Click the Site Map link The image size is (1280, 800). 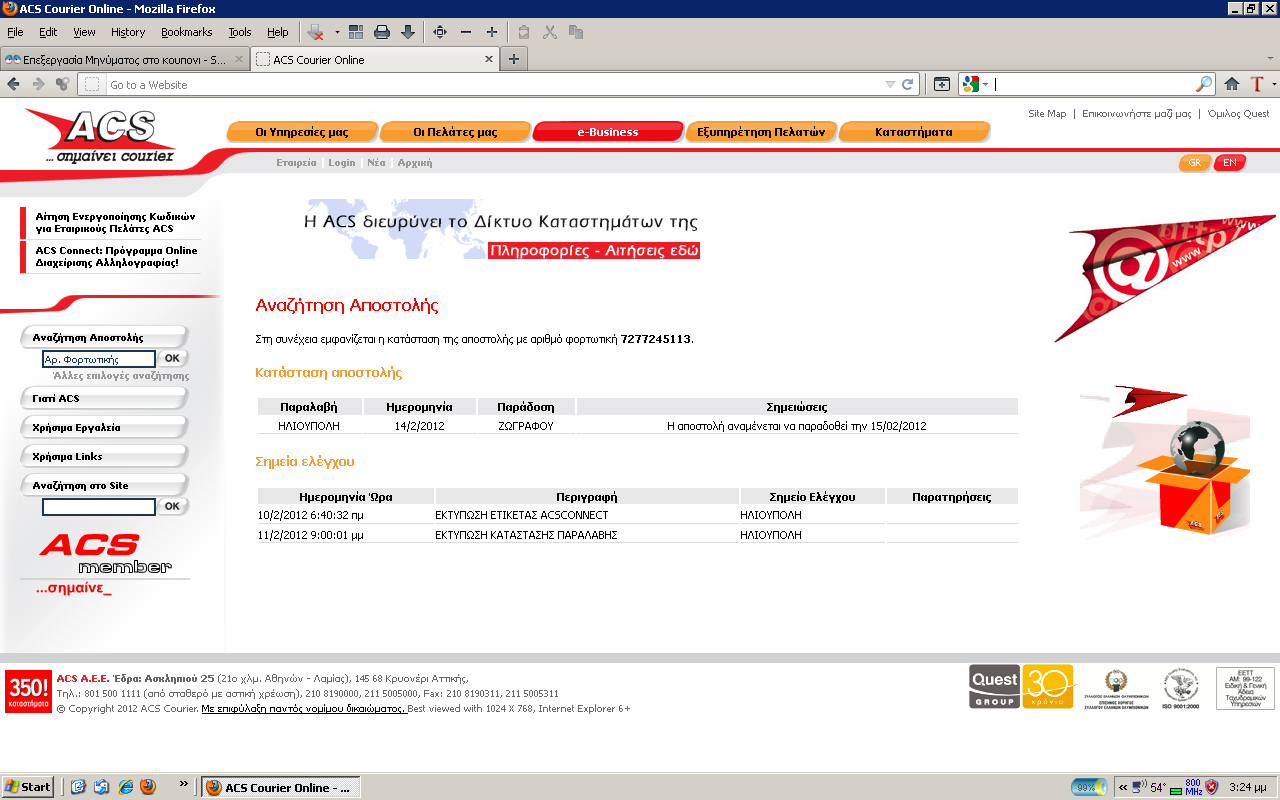1047,114
